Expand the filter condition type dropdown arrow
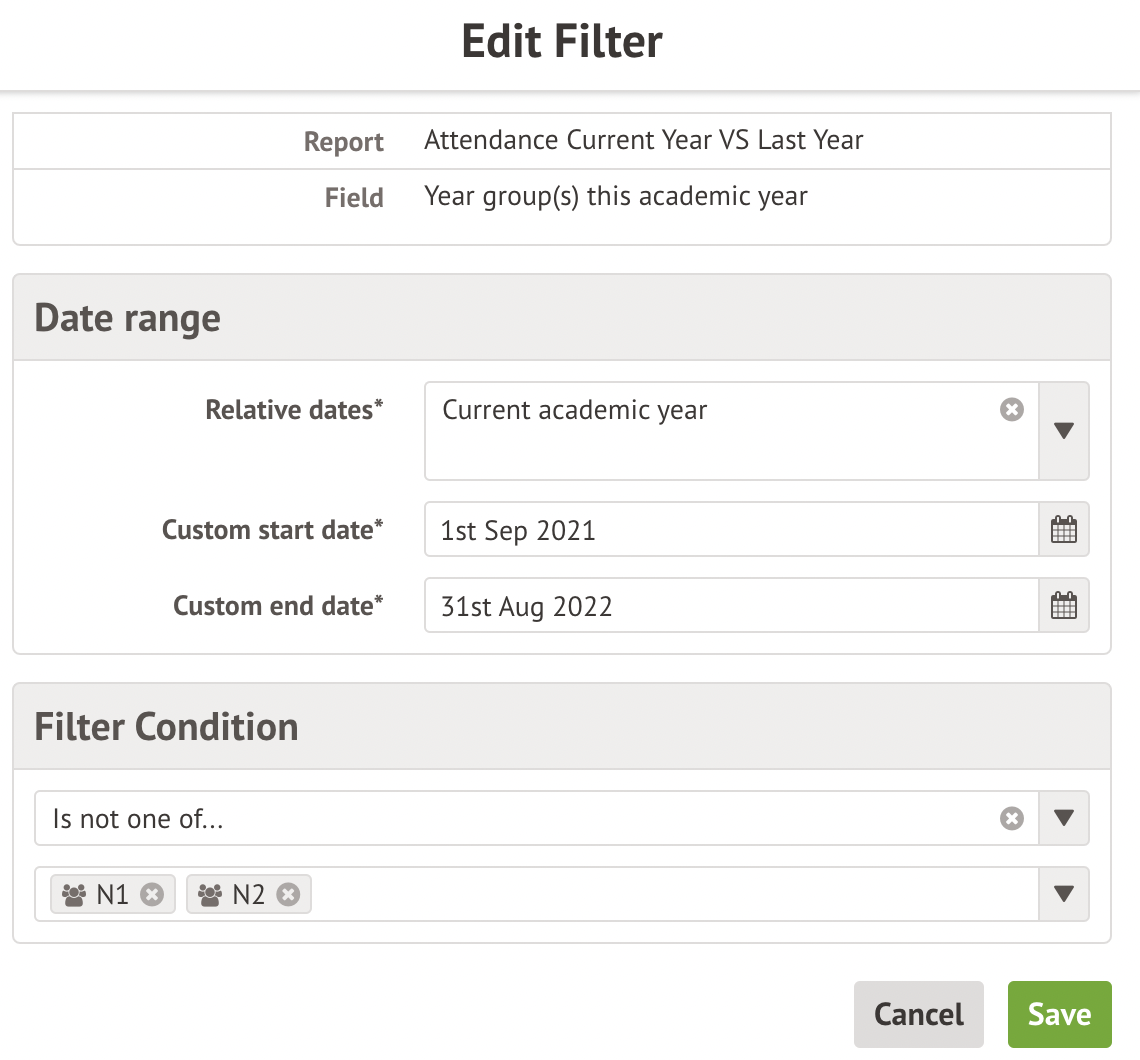The image size is (1140, 1060). [1064, 818]
